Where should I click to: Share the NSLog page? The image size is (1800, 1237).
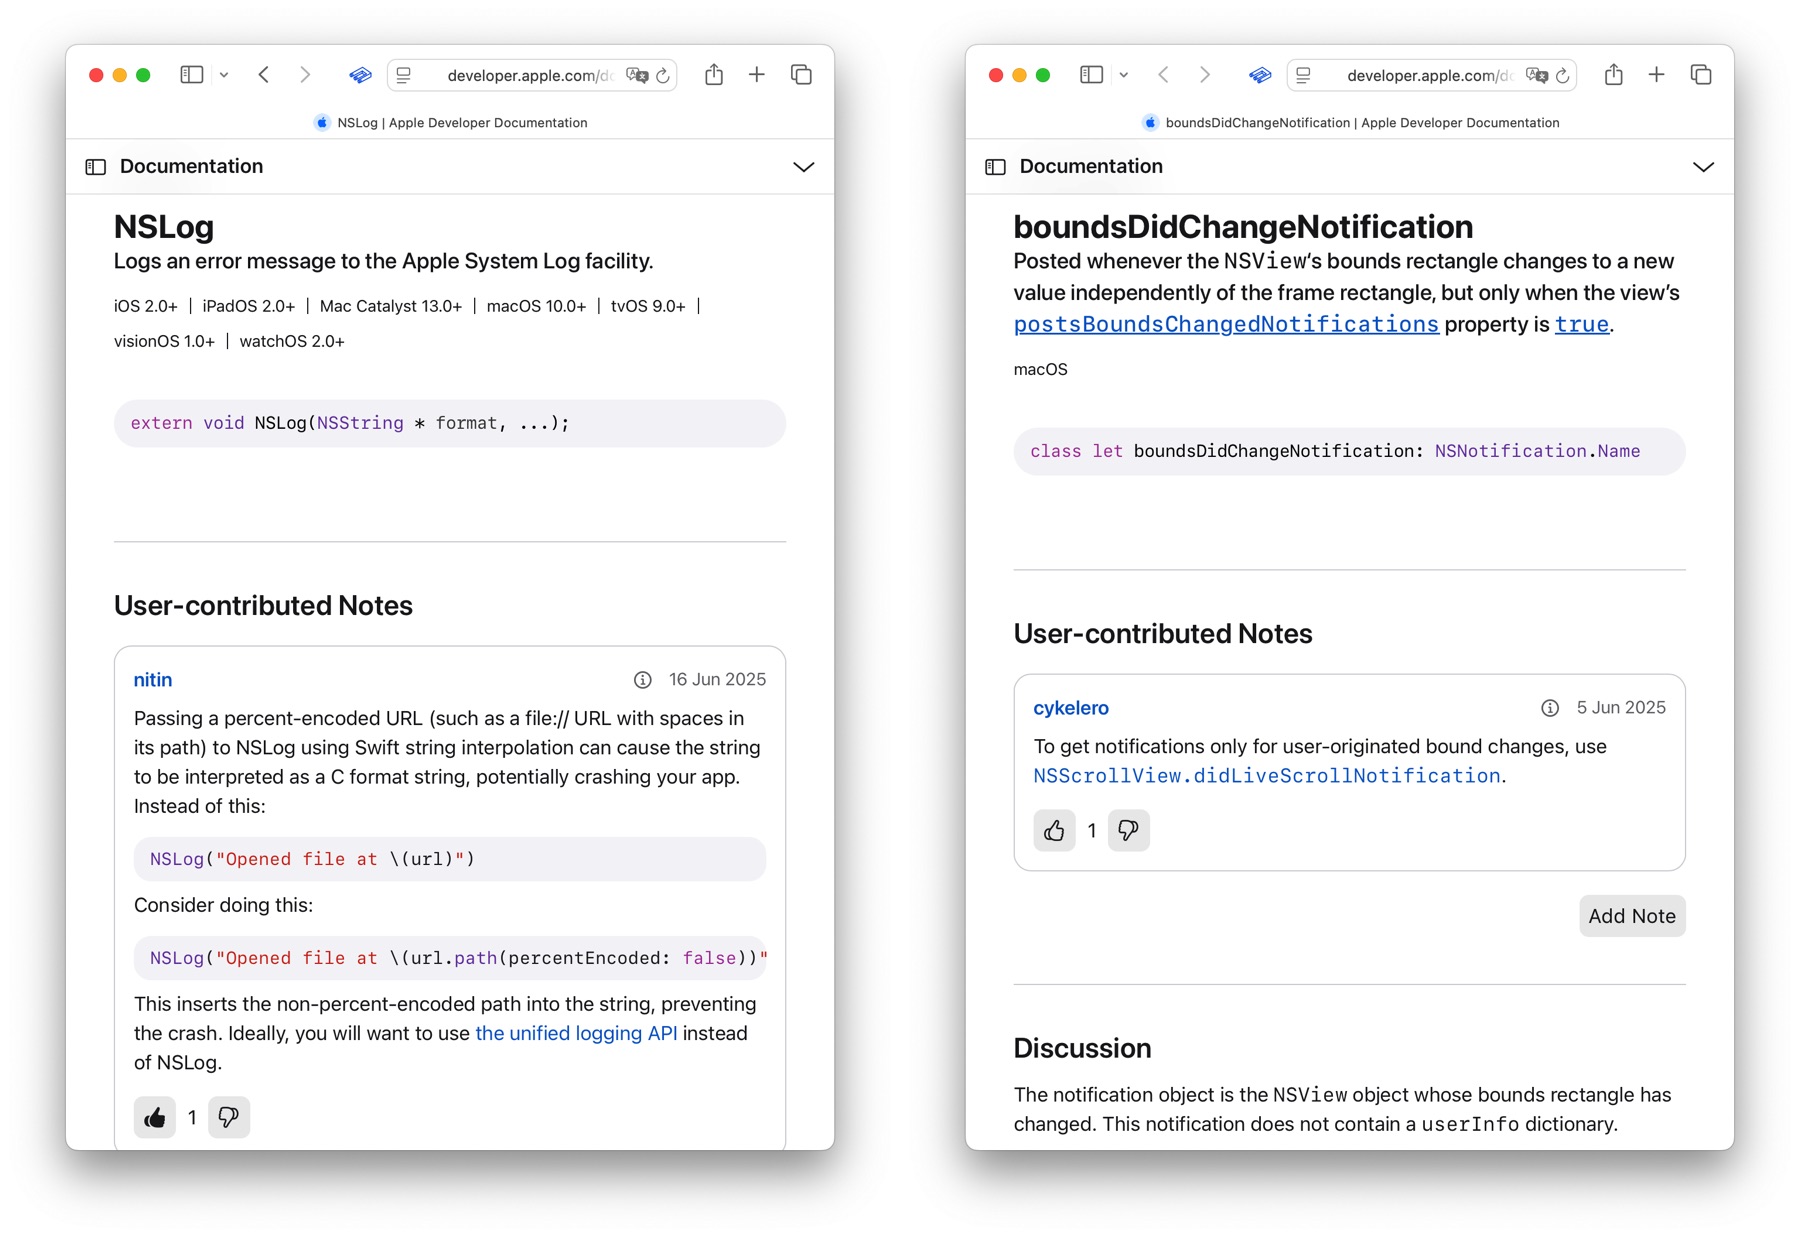pyautogui.click(x=714, y=74)
